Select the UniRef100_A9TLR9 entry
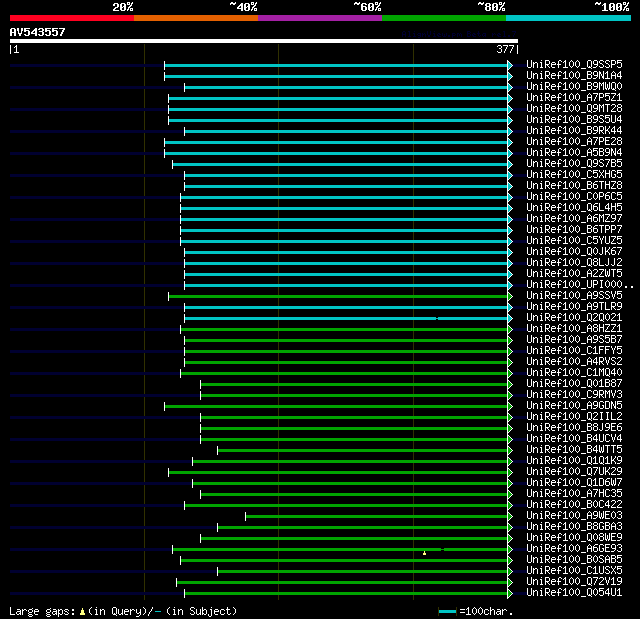 pyautogui.click(x=574, y=307)
